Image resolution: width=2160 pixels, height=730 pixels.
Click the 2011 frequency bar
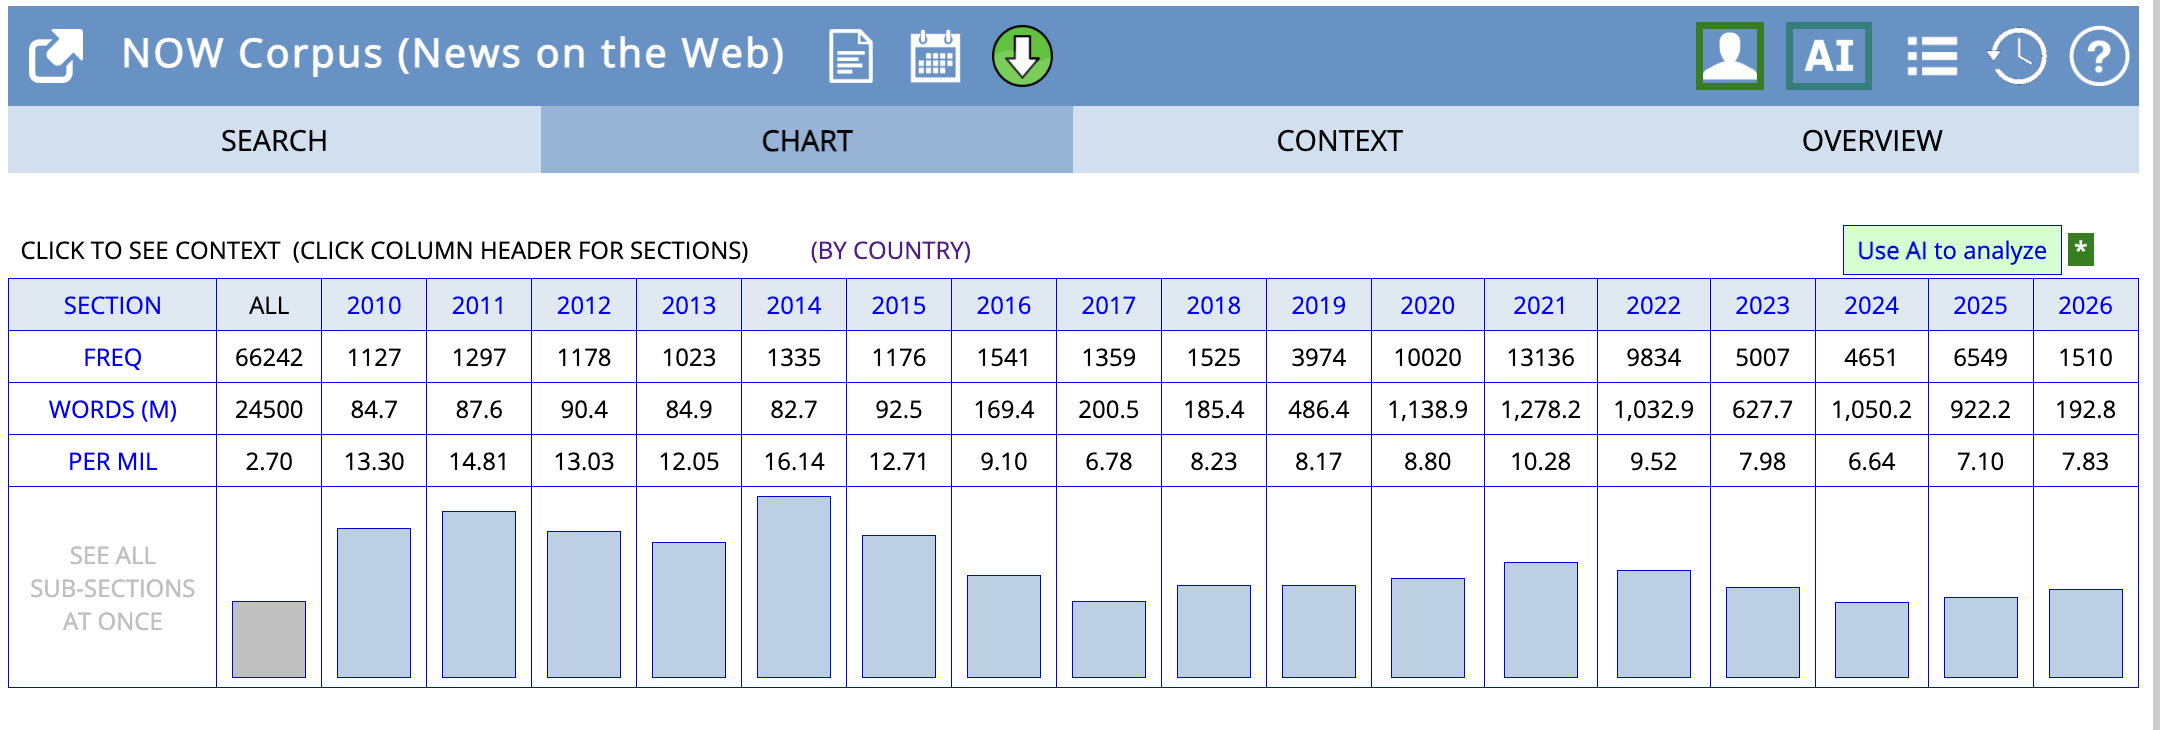(479, 594)
